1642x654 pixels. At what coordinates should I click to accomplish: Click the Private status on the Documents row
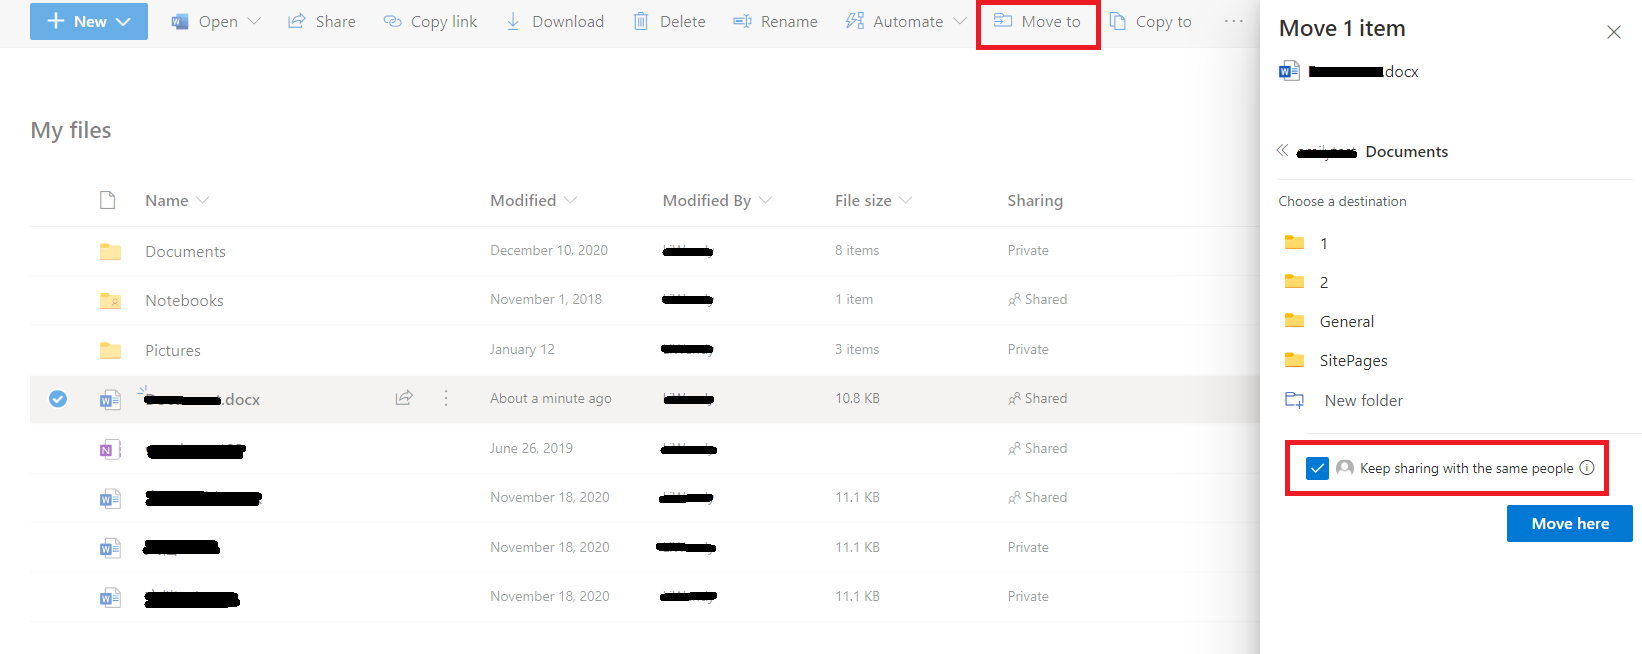pyautogui.click(x=1028, y=250)
